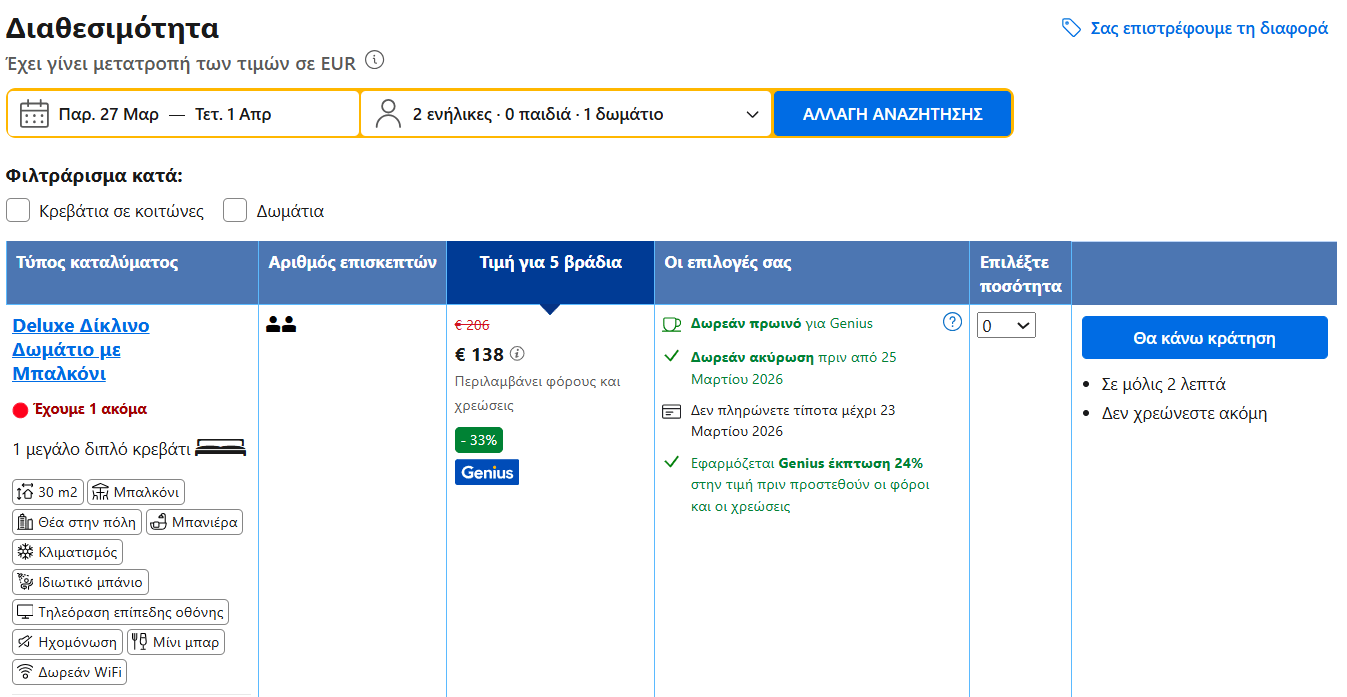Open 'Deluxe Δίκλινο Δωμάτιο με Μπαλκόνι' link
This screenshot has height=697, width=1347.
pos(81,350)
